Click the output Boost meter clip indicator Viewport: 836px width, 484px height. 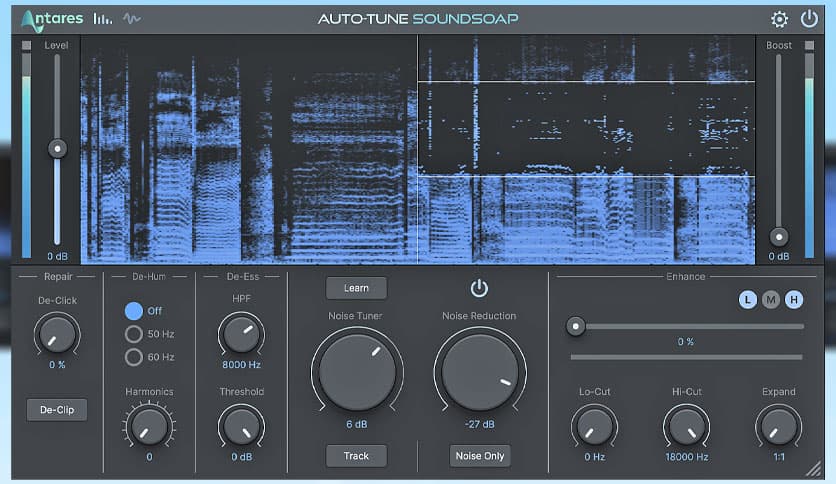point(809,45)
